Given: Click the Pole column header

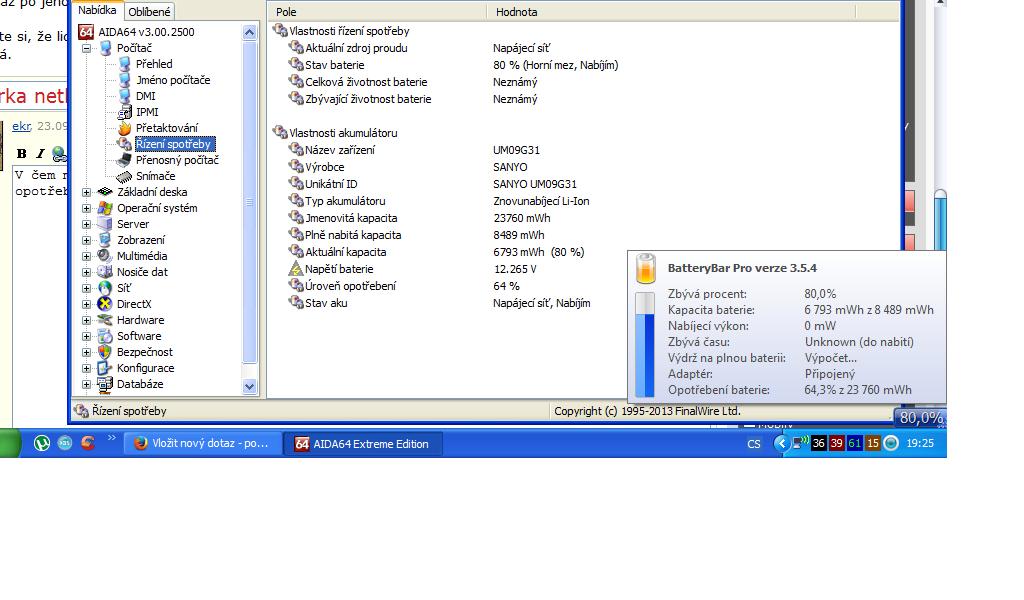Looking at the screenshot, I should click(377, 12).
